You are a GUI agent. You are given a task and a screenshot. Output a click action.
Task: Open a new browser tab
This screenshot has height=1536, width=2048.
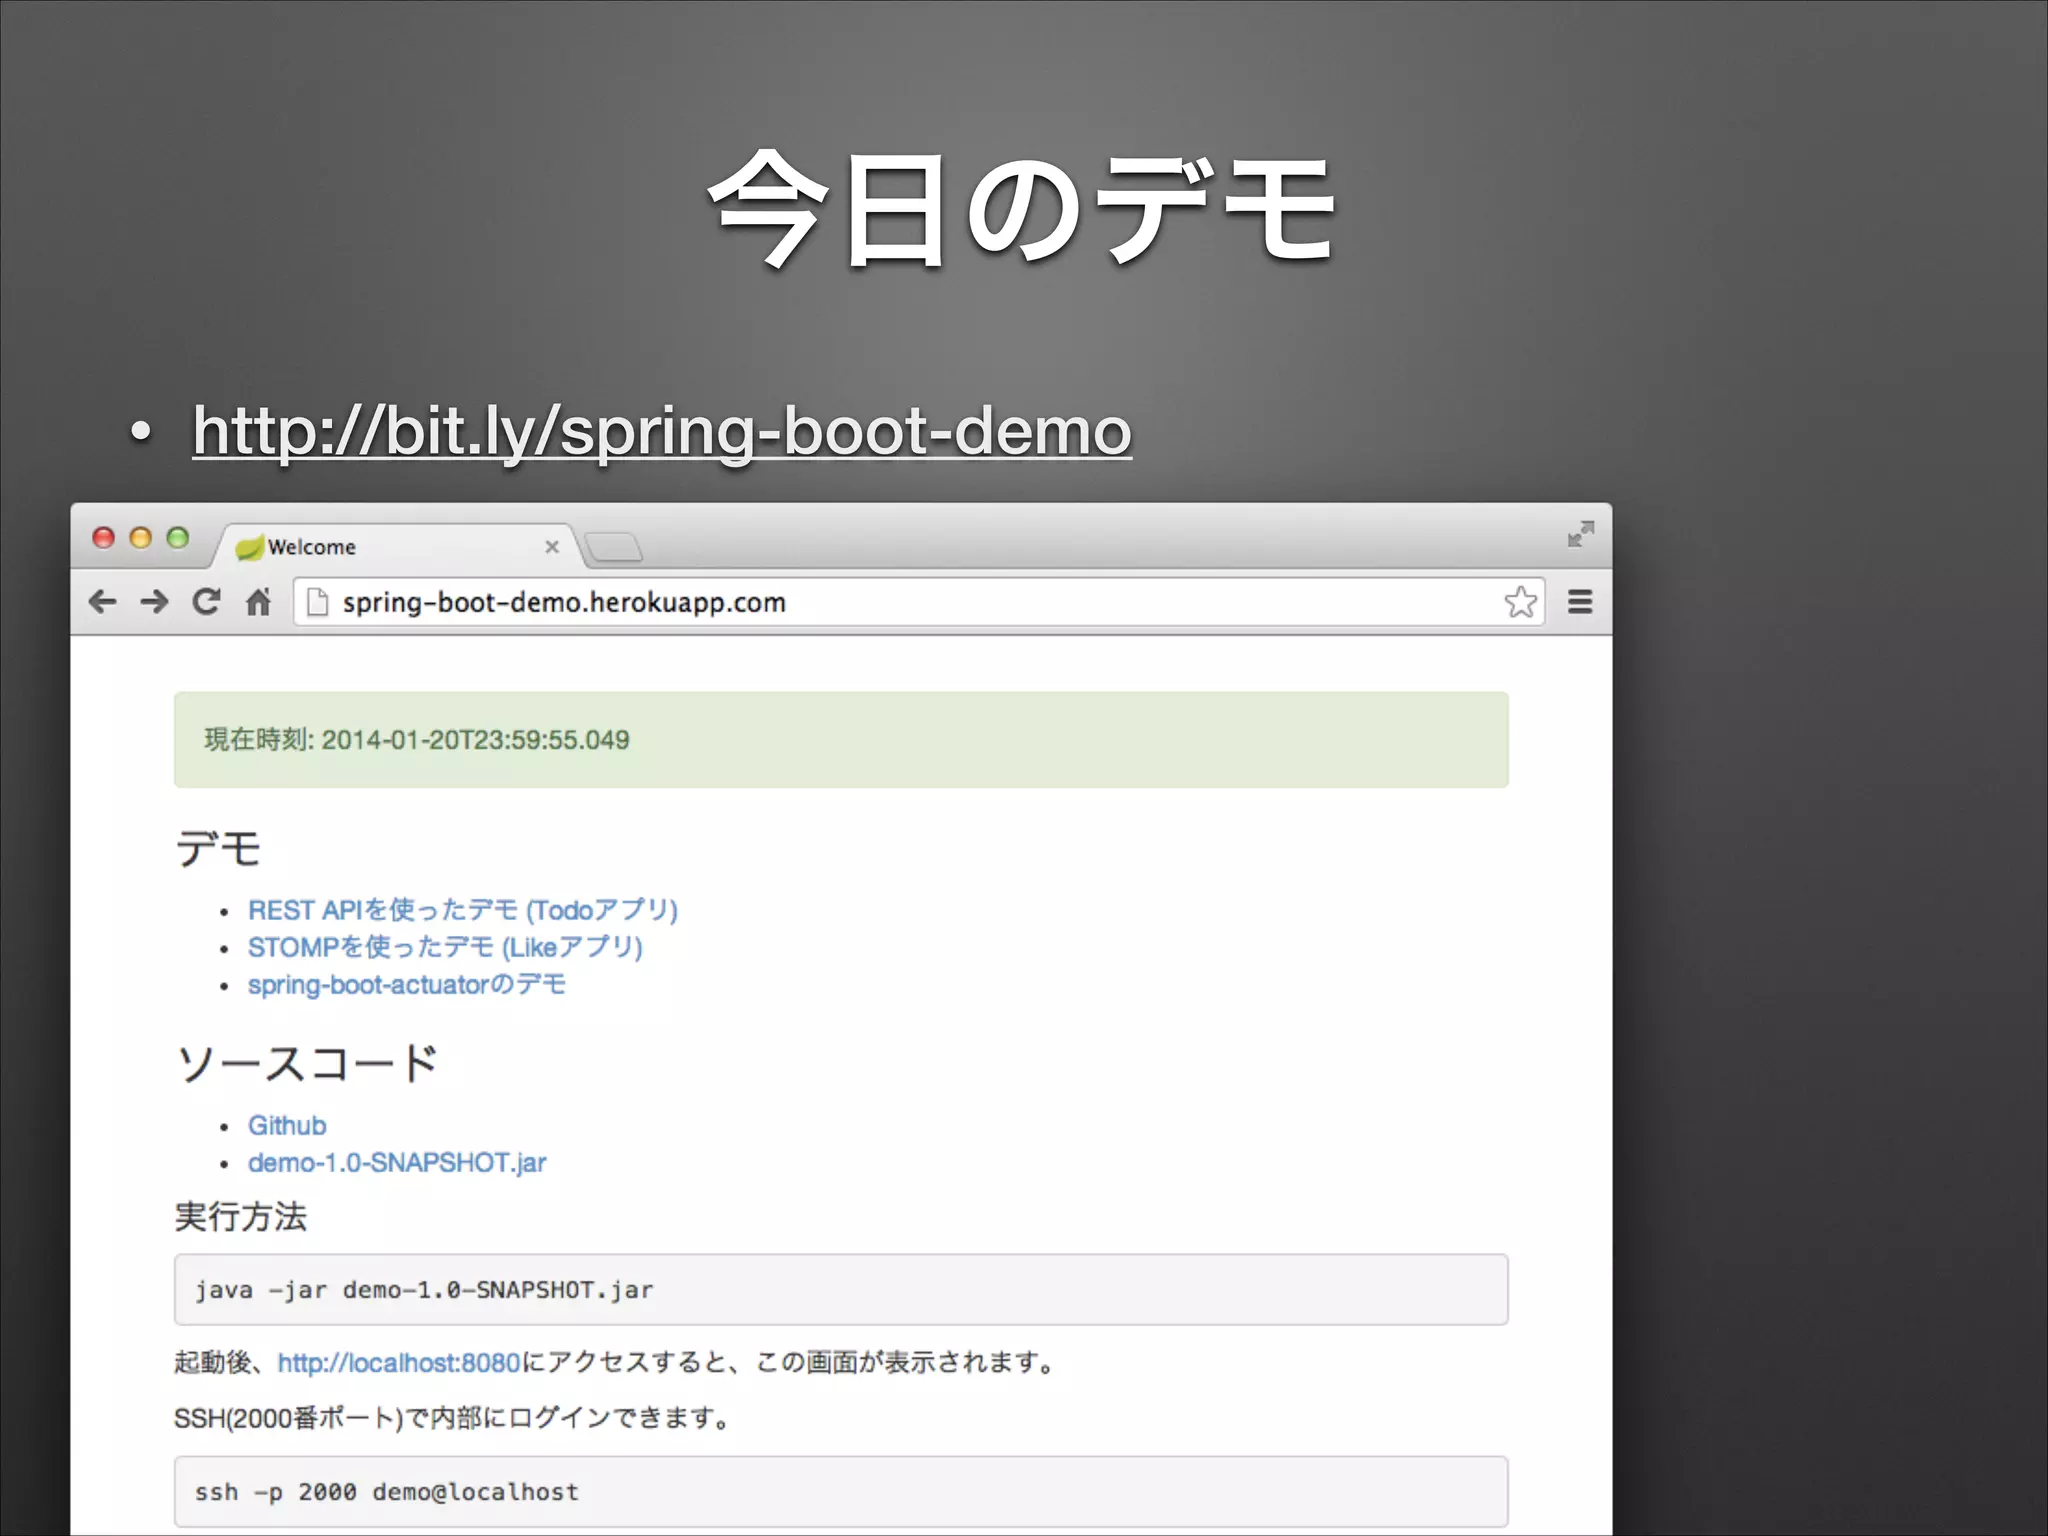coord(614,547)
